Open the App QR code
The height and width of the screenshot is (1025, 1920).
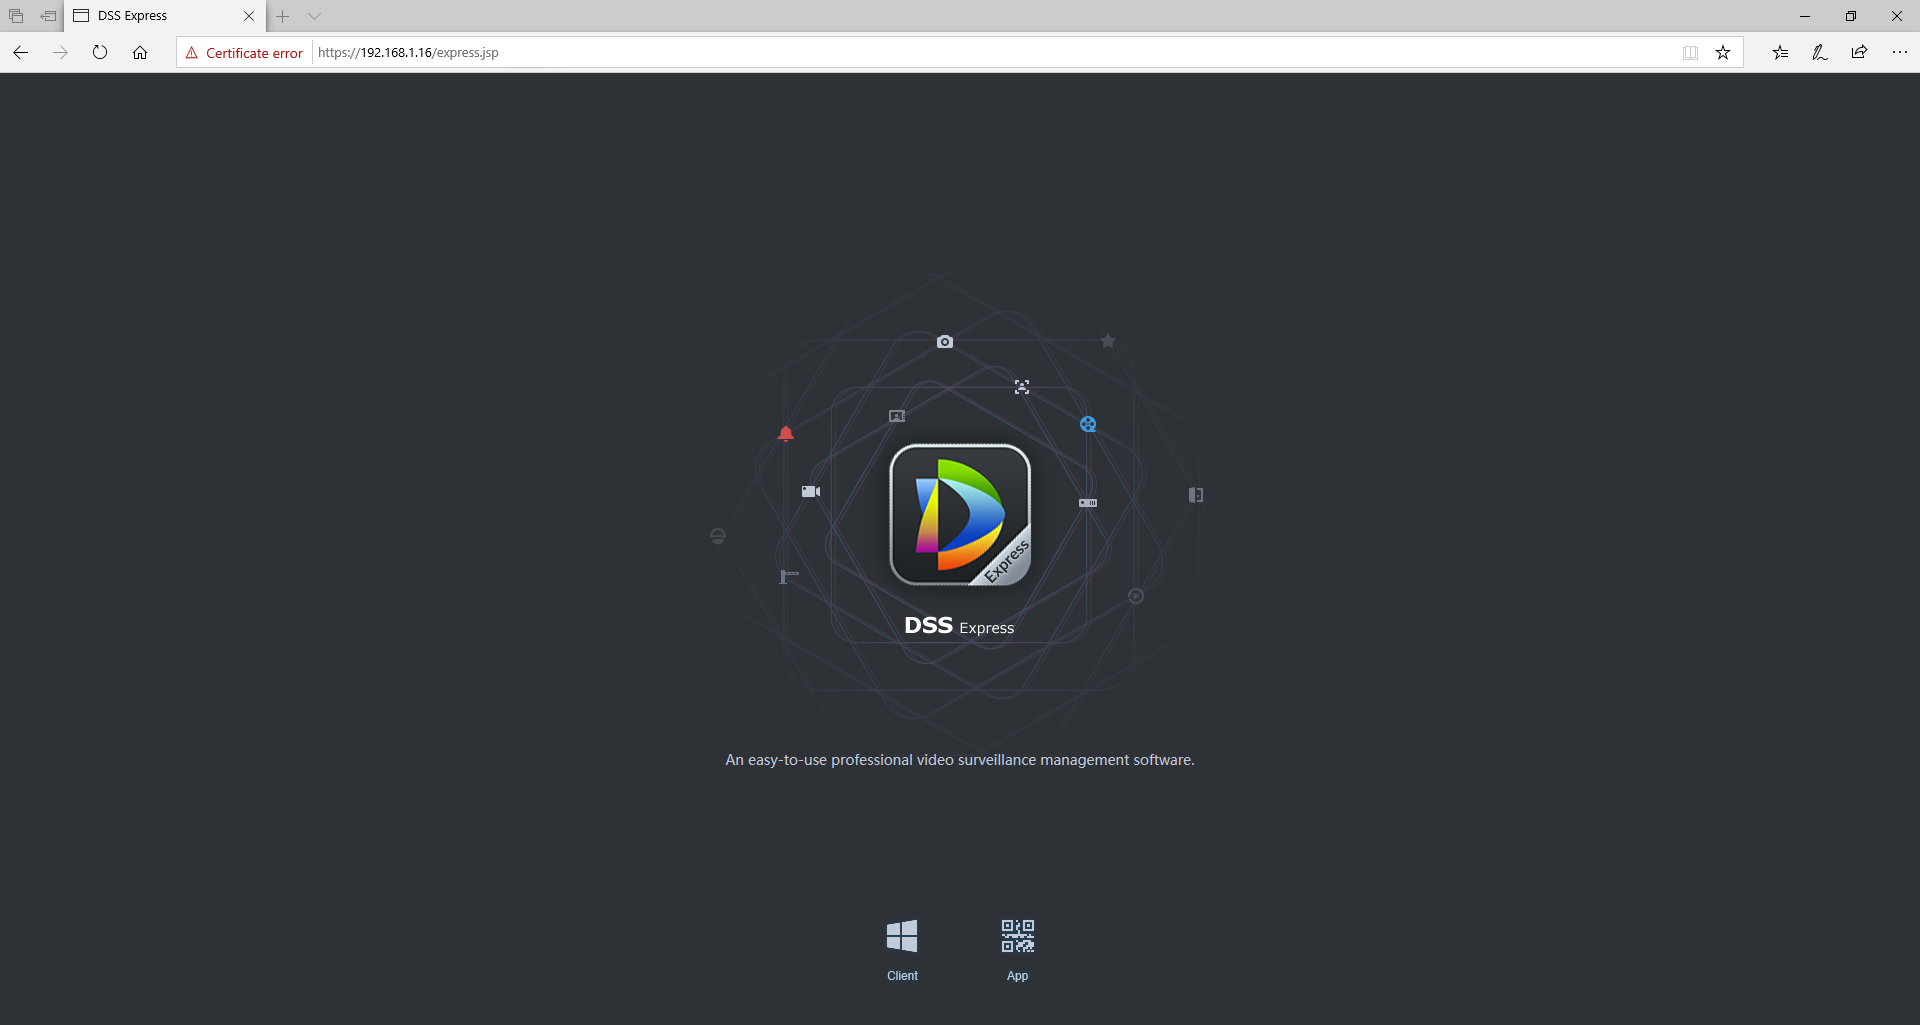coord(1018,936)
